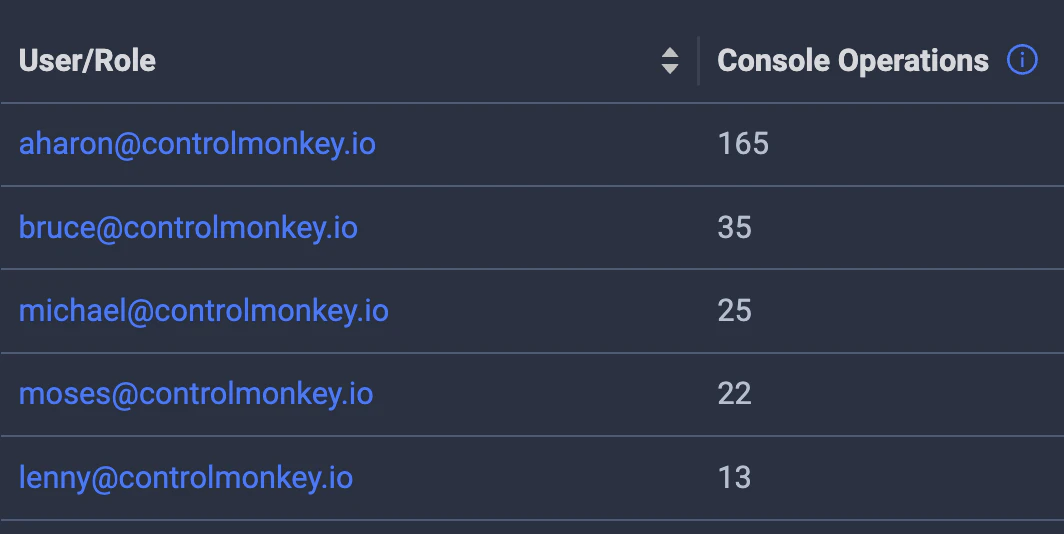Select the 25 console operations cell

pos(734,311)
